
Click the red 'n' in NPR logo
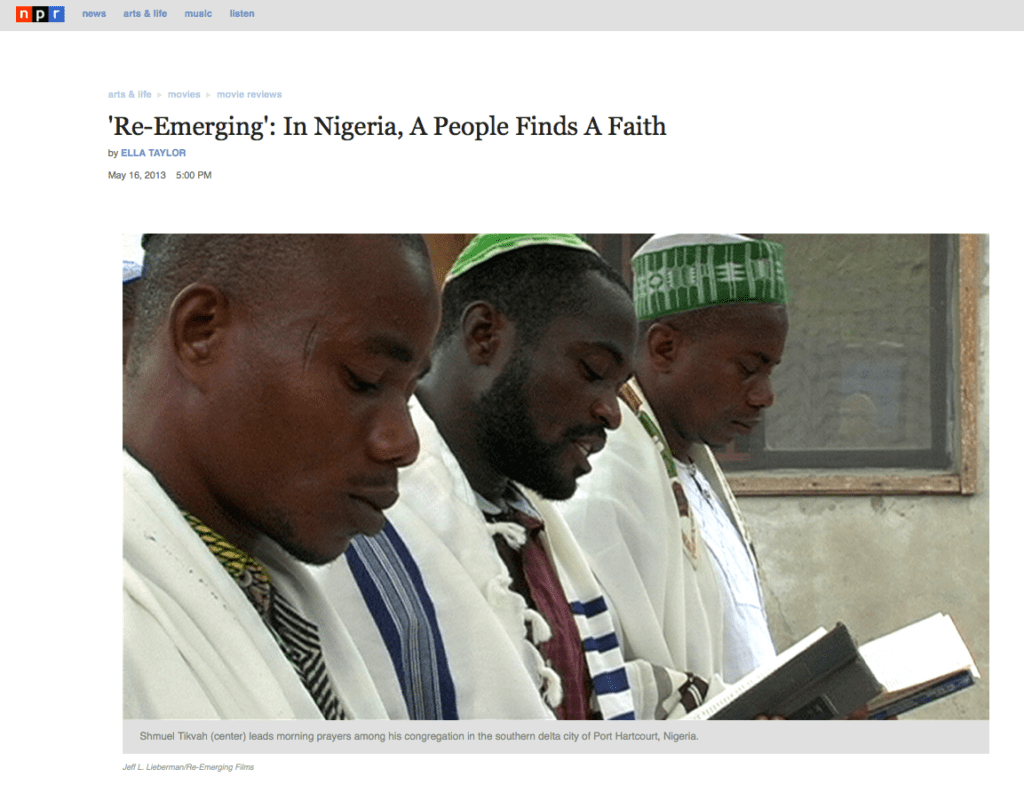click(x=24, y=14)
